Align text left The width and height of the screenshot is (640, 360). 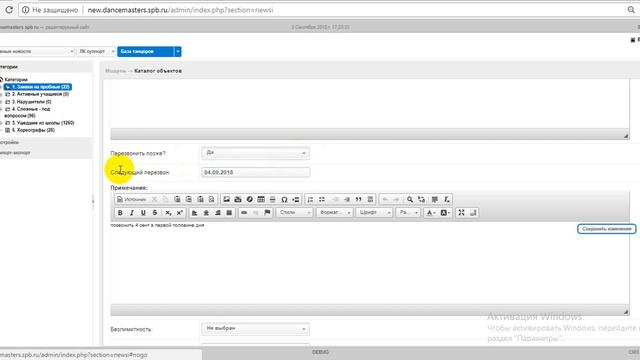point(195,213)
